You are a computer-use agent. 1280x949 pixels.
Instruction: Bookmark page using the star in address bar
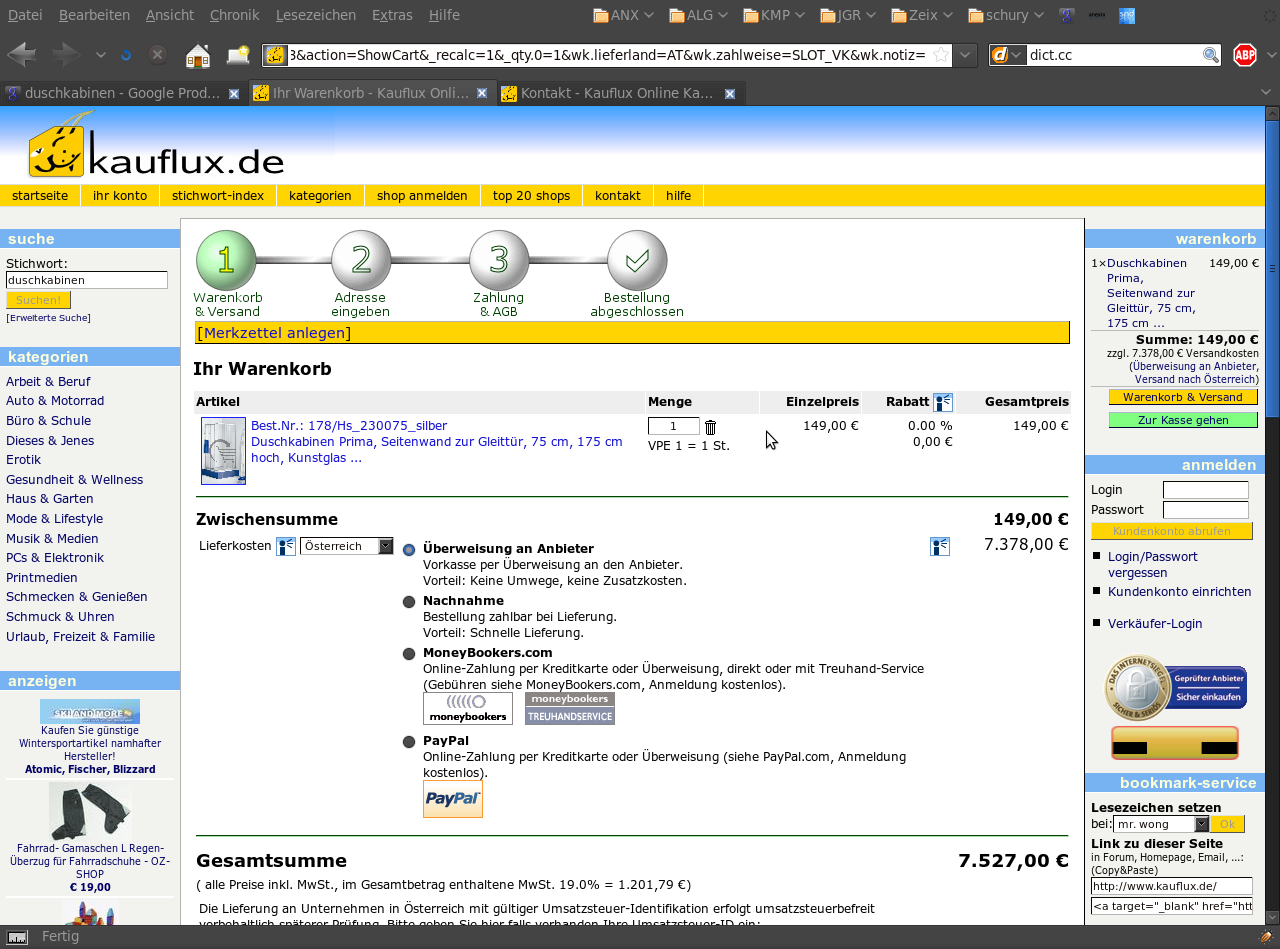coord(940,55)
